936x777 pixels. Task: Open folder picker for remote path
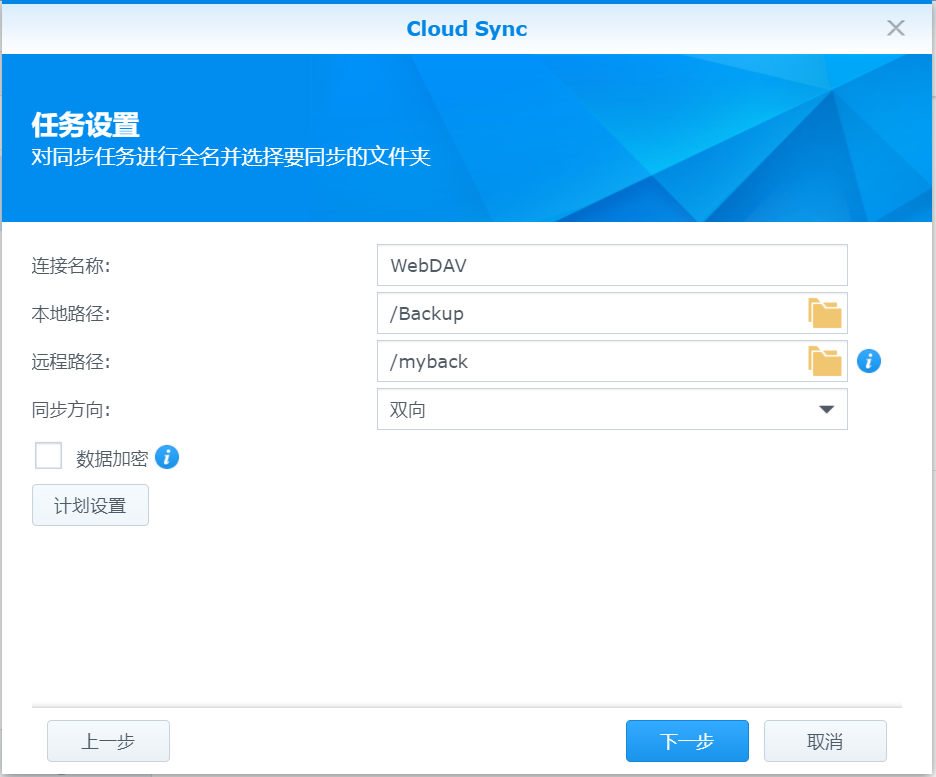825,362
